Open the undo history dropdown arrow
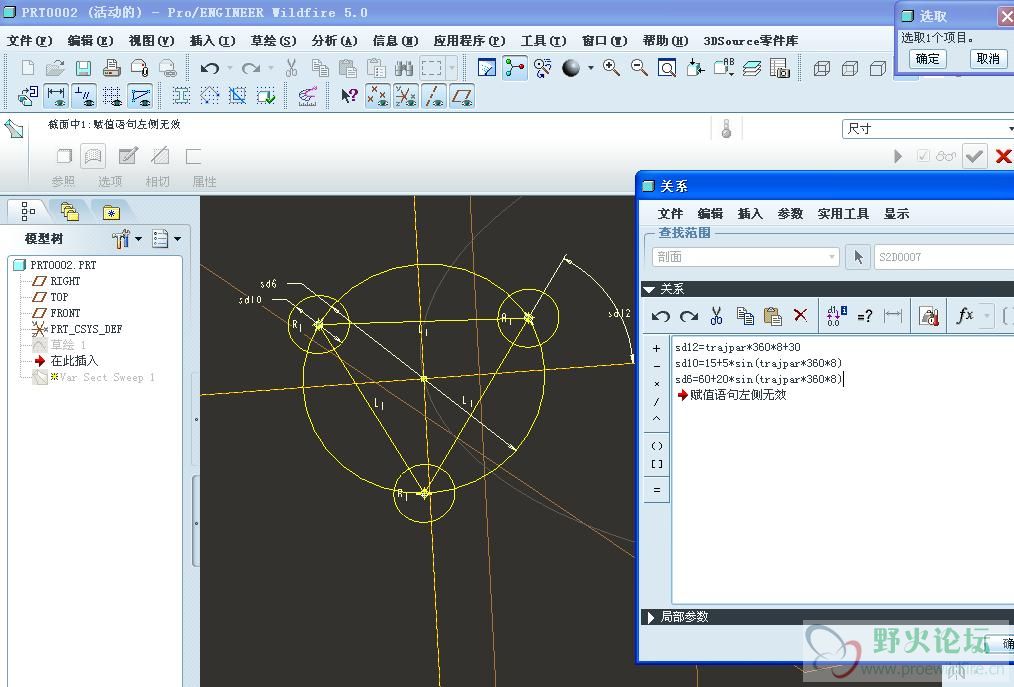The image size is (1014, 687). [x=230, y=68]
